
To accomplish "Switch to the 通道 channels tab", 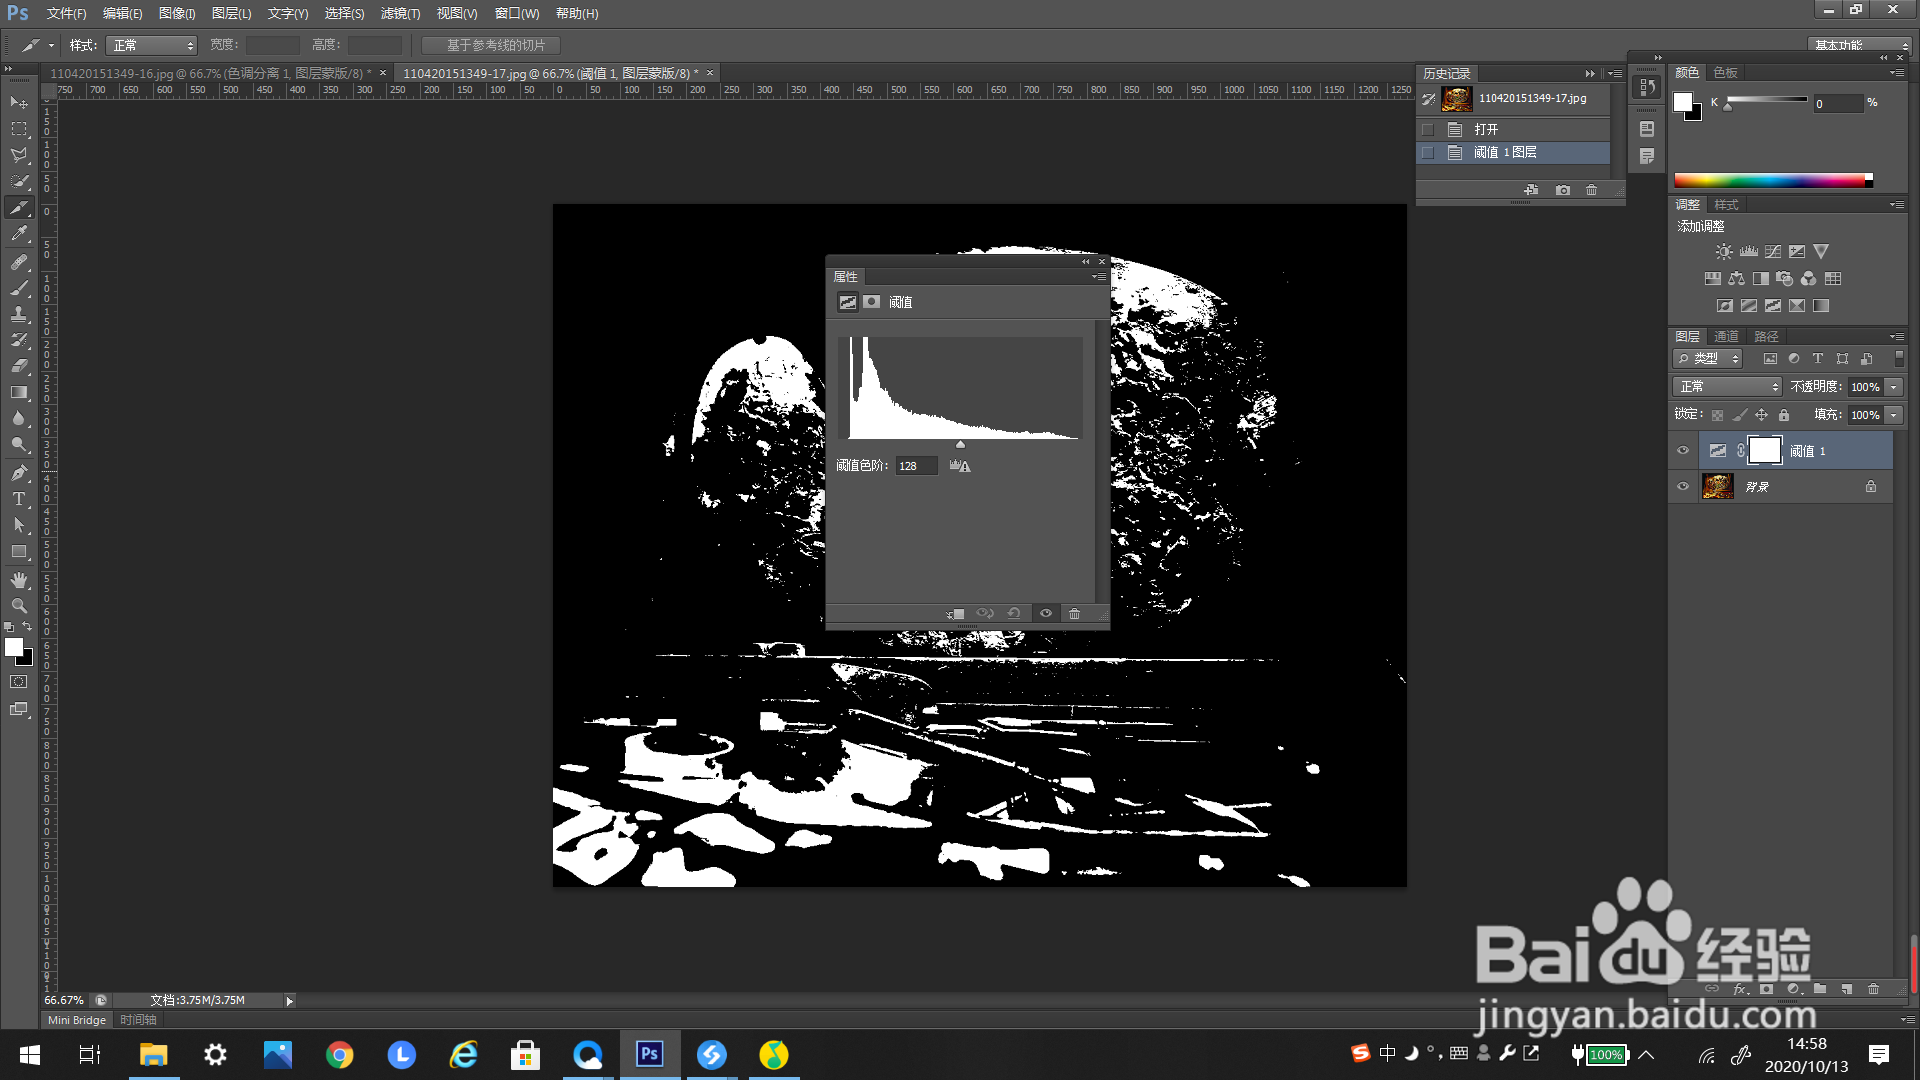I will tap(1726, 336).
